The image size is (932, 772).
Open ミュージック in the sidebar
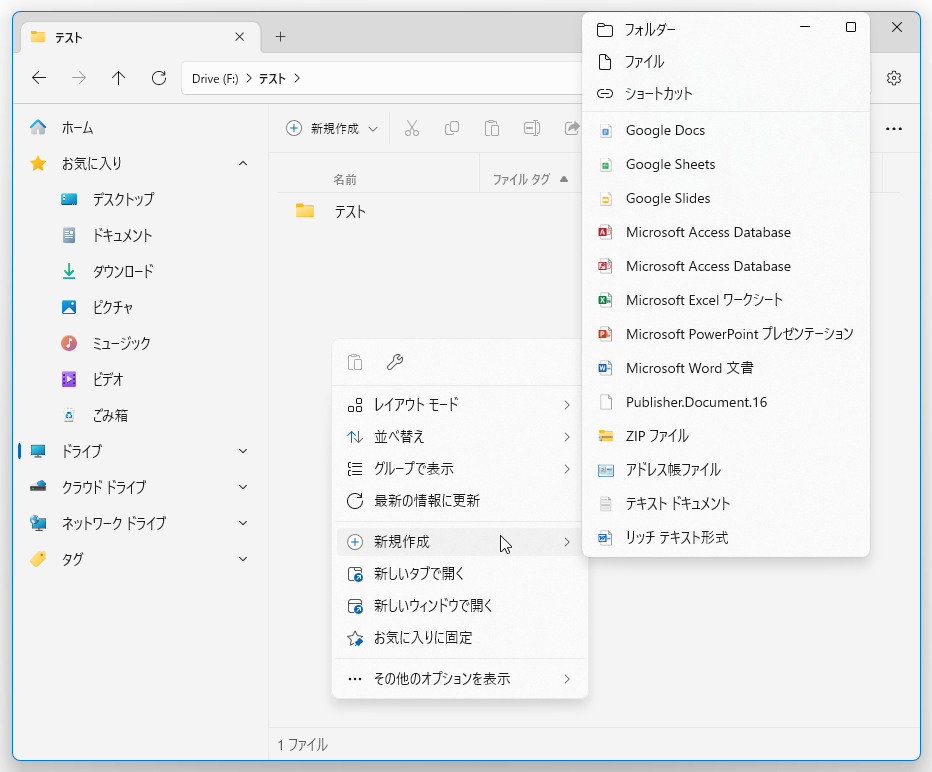[x=141, y=344]
